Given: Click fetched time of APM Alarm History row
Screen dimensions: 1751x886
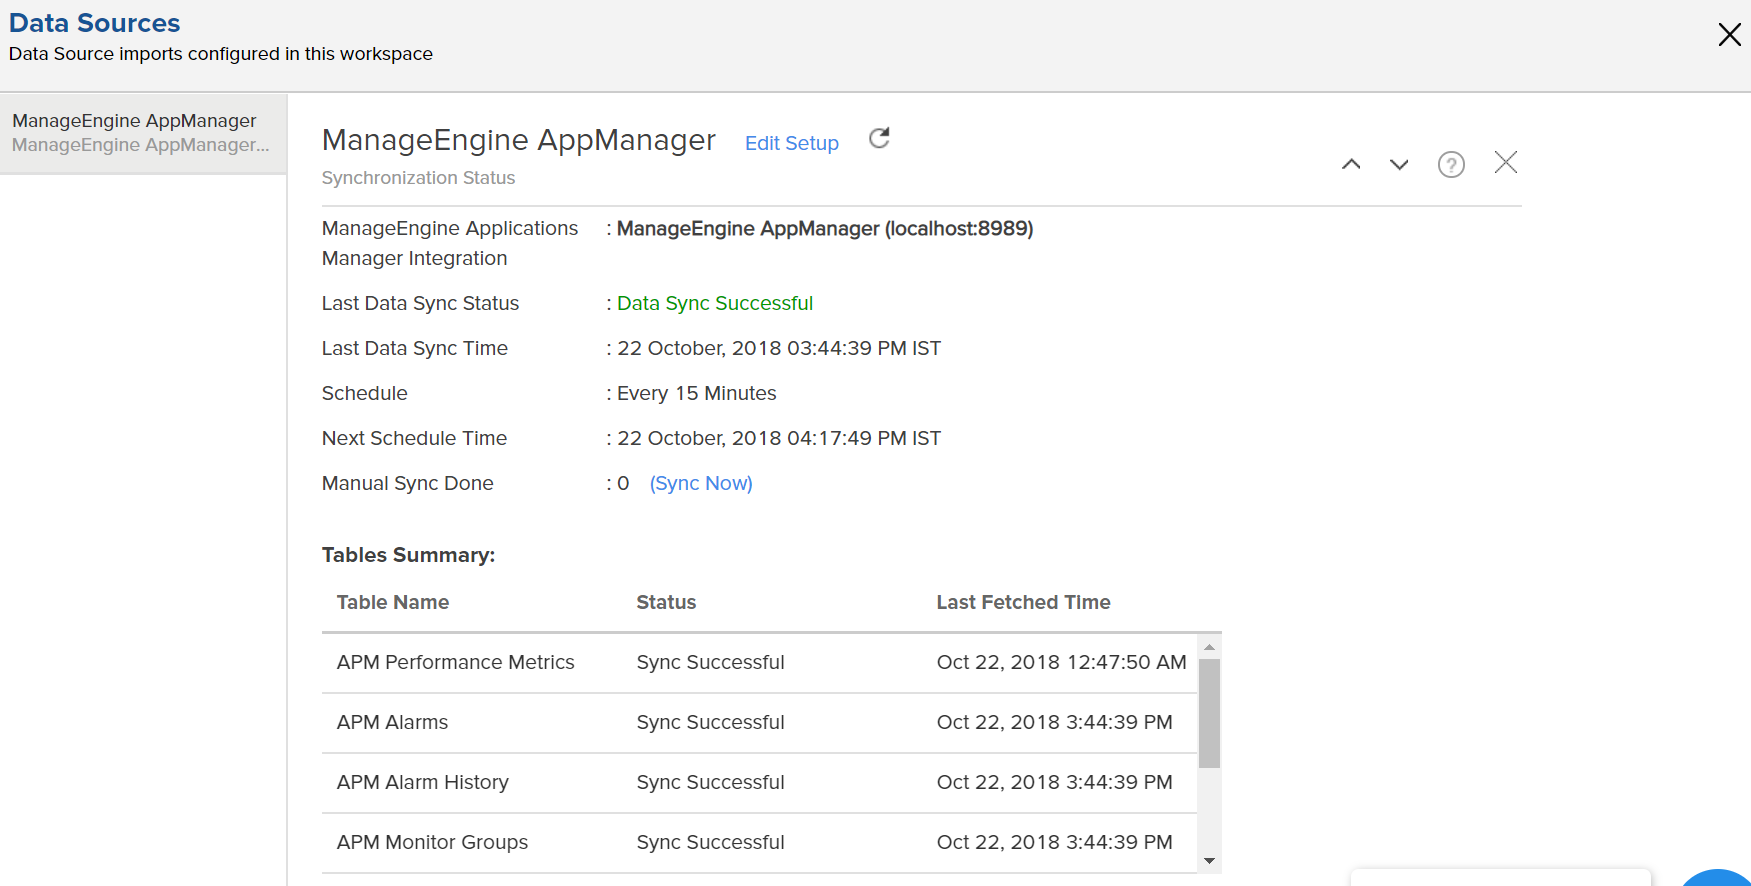Looking at the screenshot, I should (x=1054, y=782).
